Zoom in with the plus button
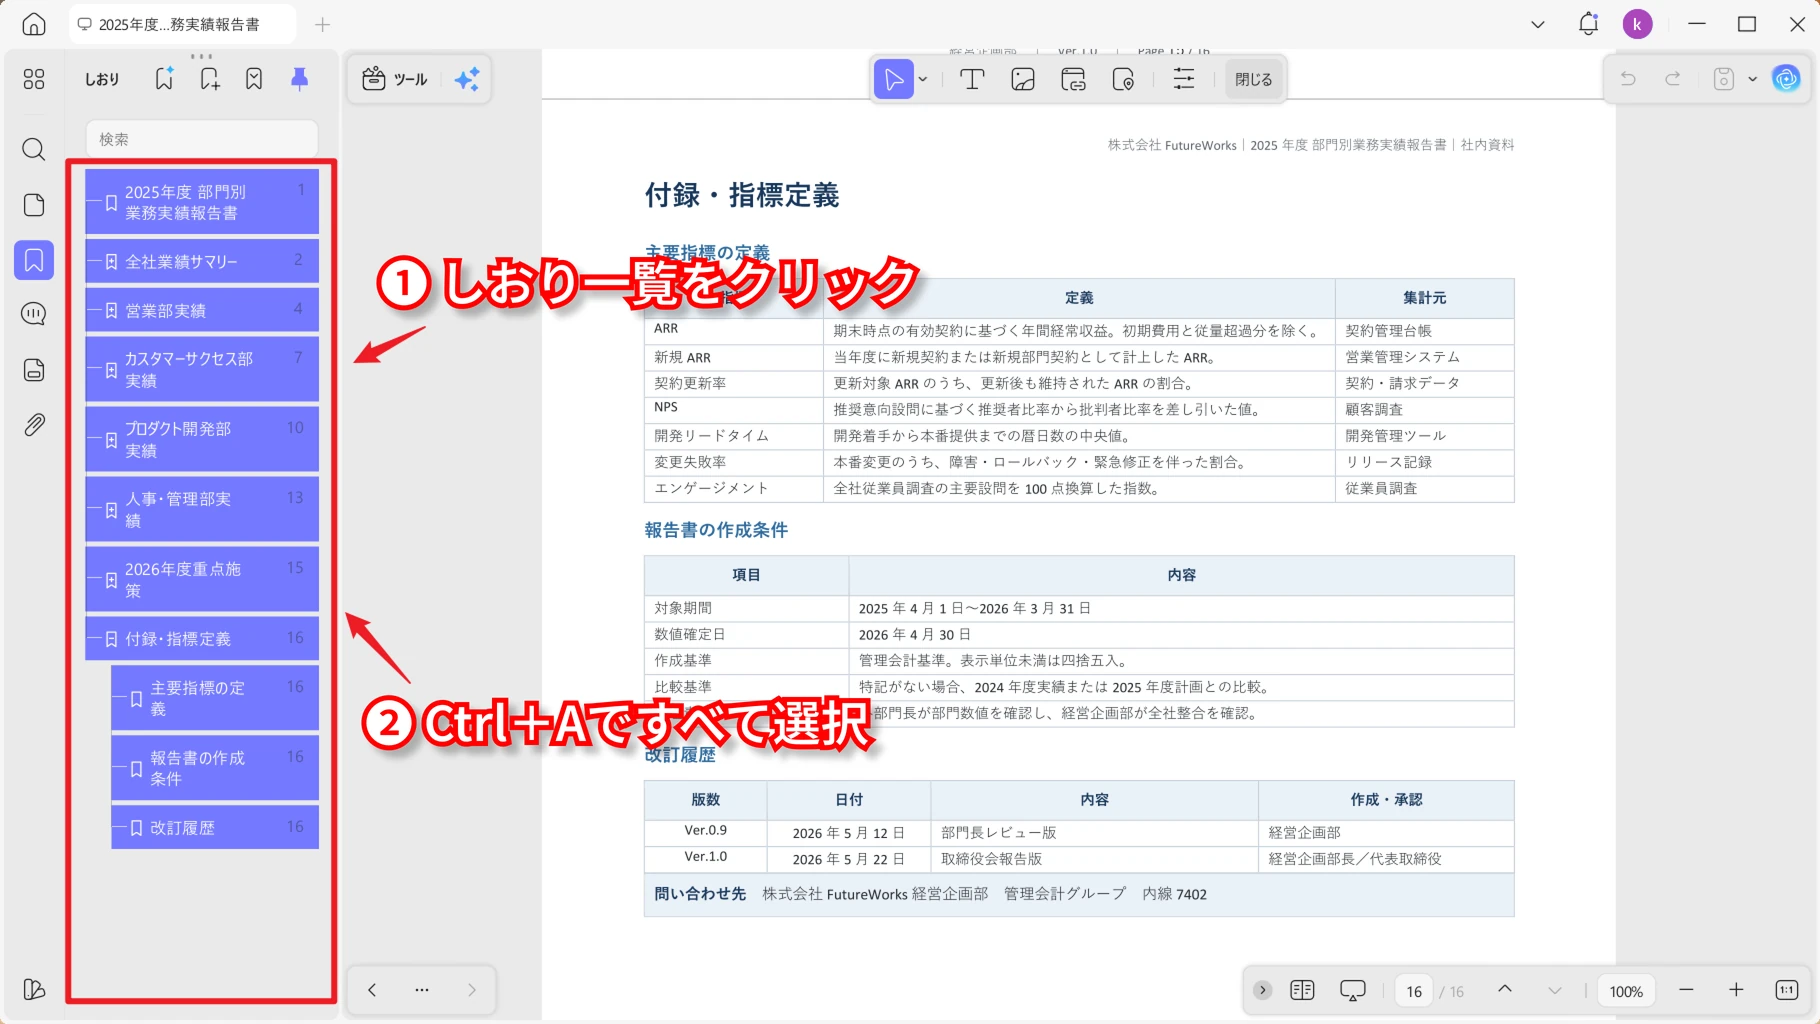 coord(1736,990)
